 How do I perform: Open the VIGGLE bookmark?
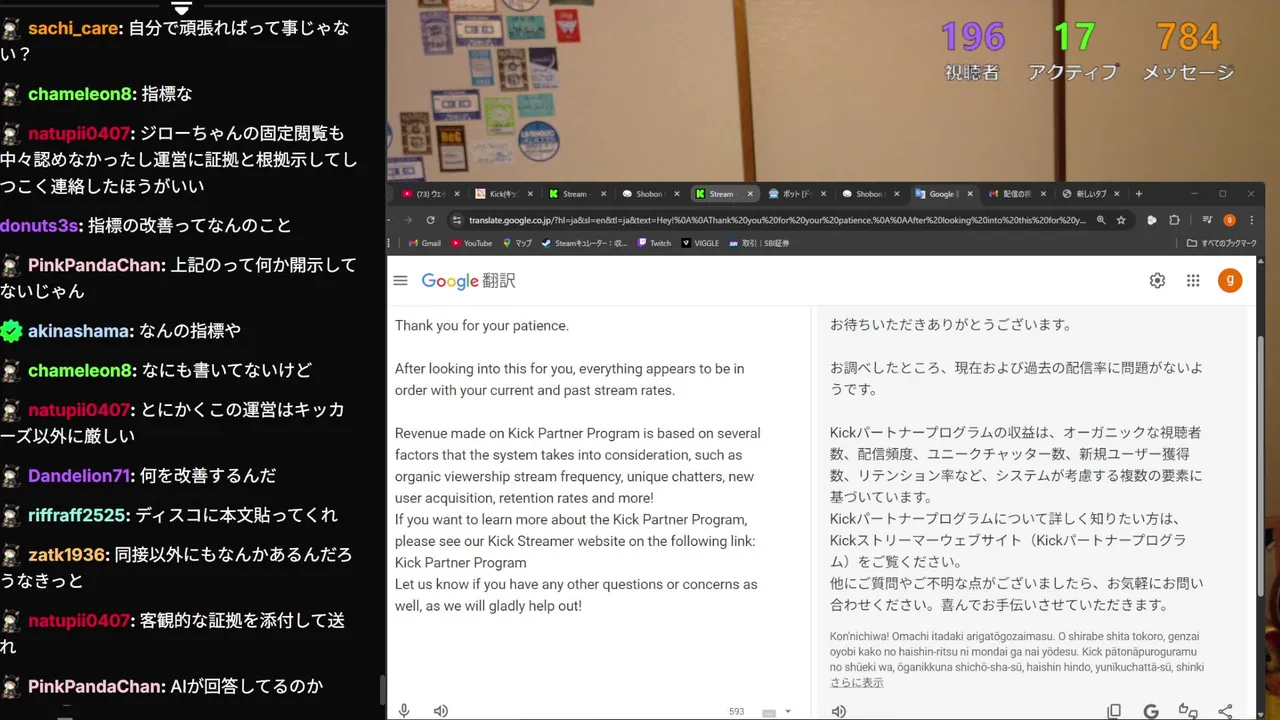pos(700,243)
